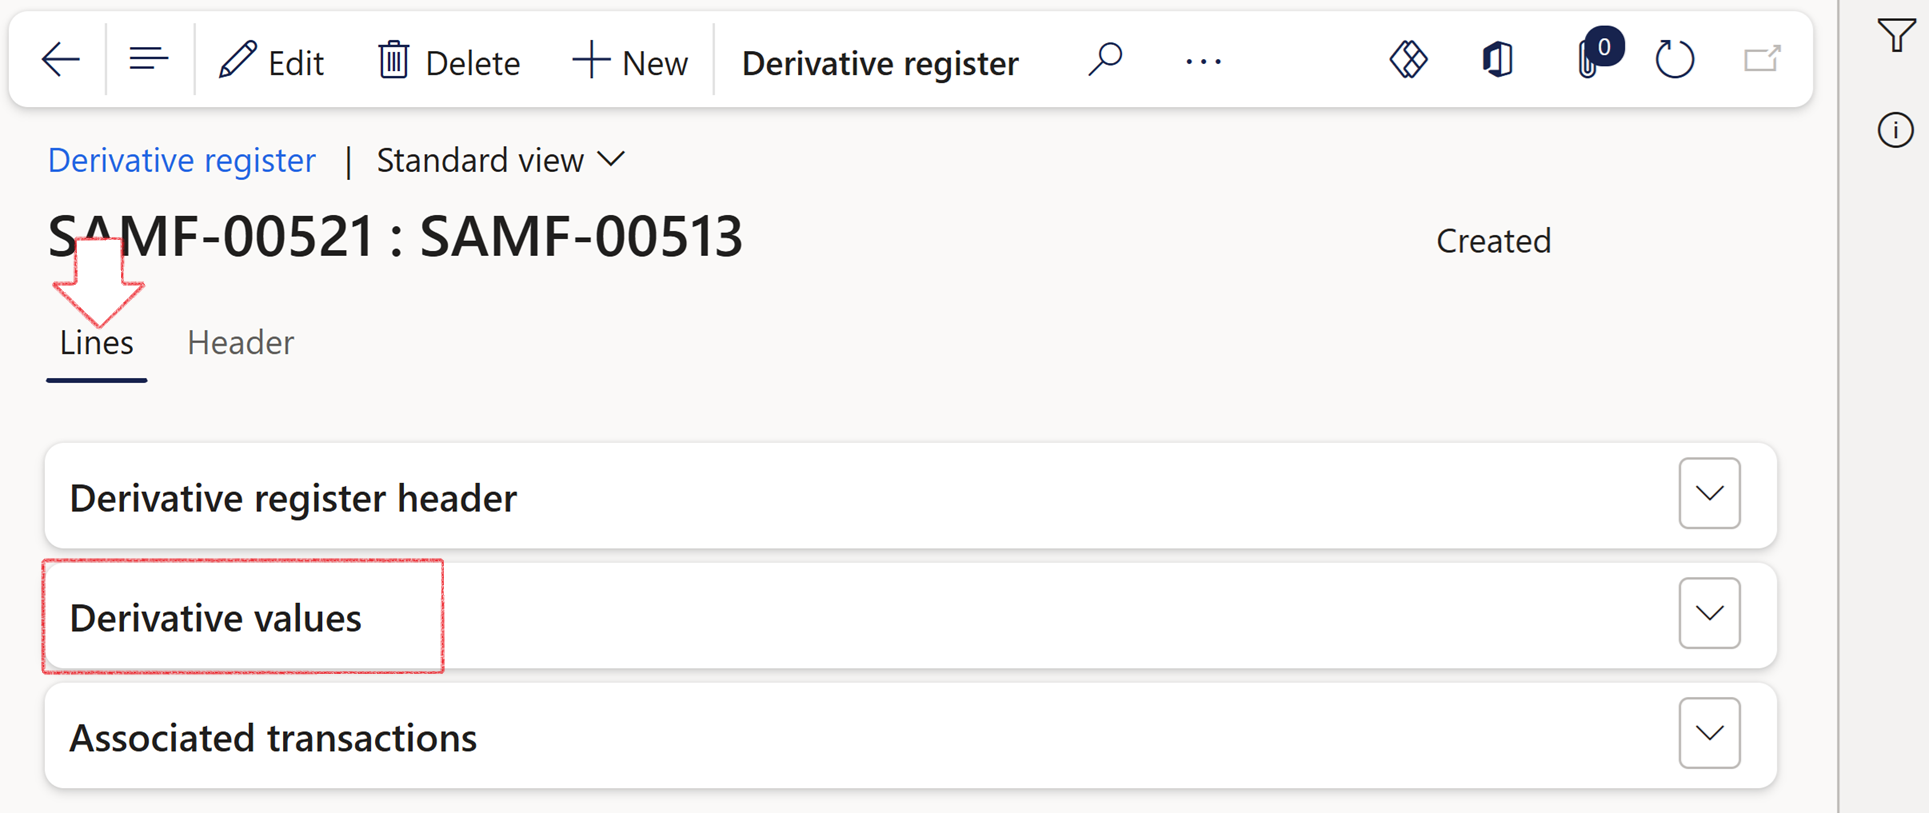Viewport: 1929px width, 813px height.
Task: Open attachments paperclip with badge
Action: point(1589,61)
